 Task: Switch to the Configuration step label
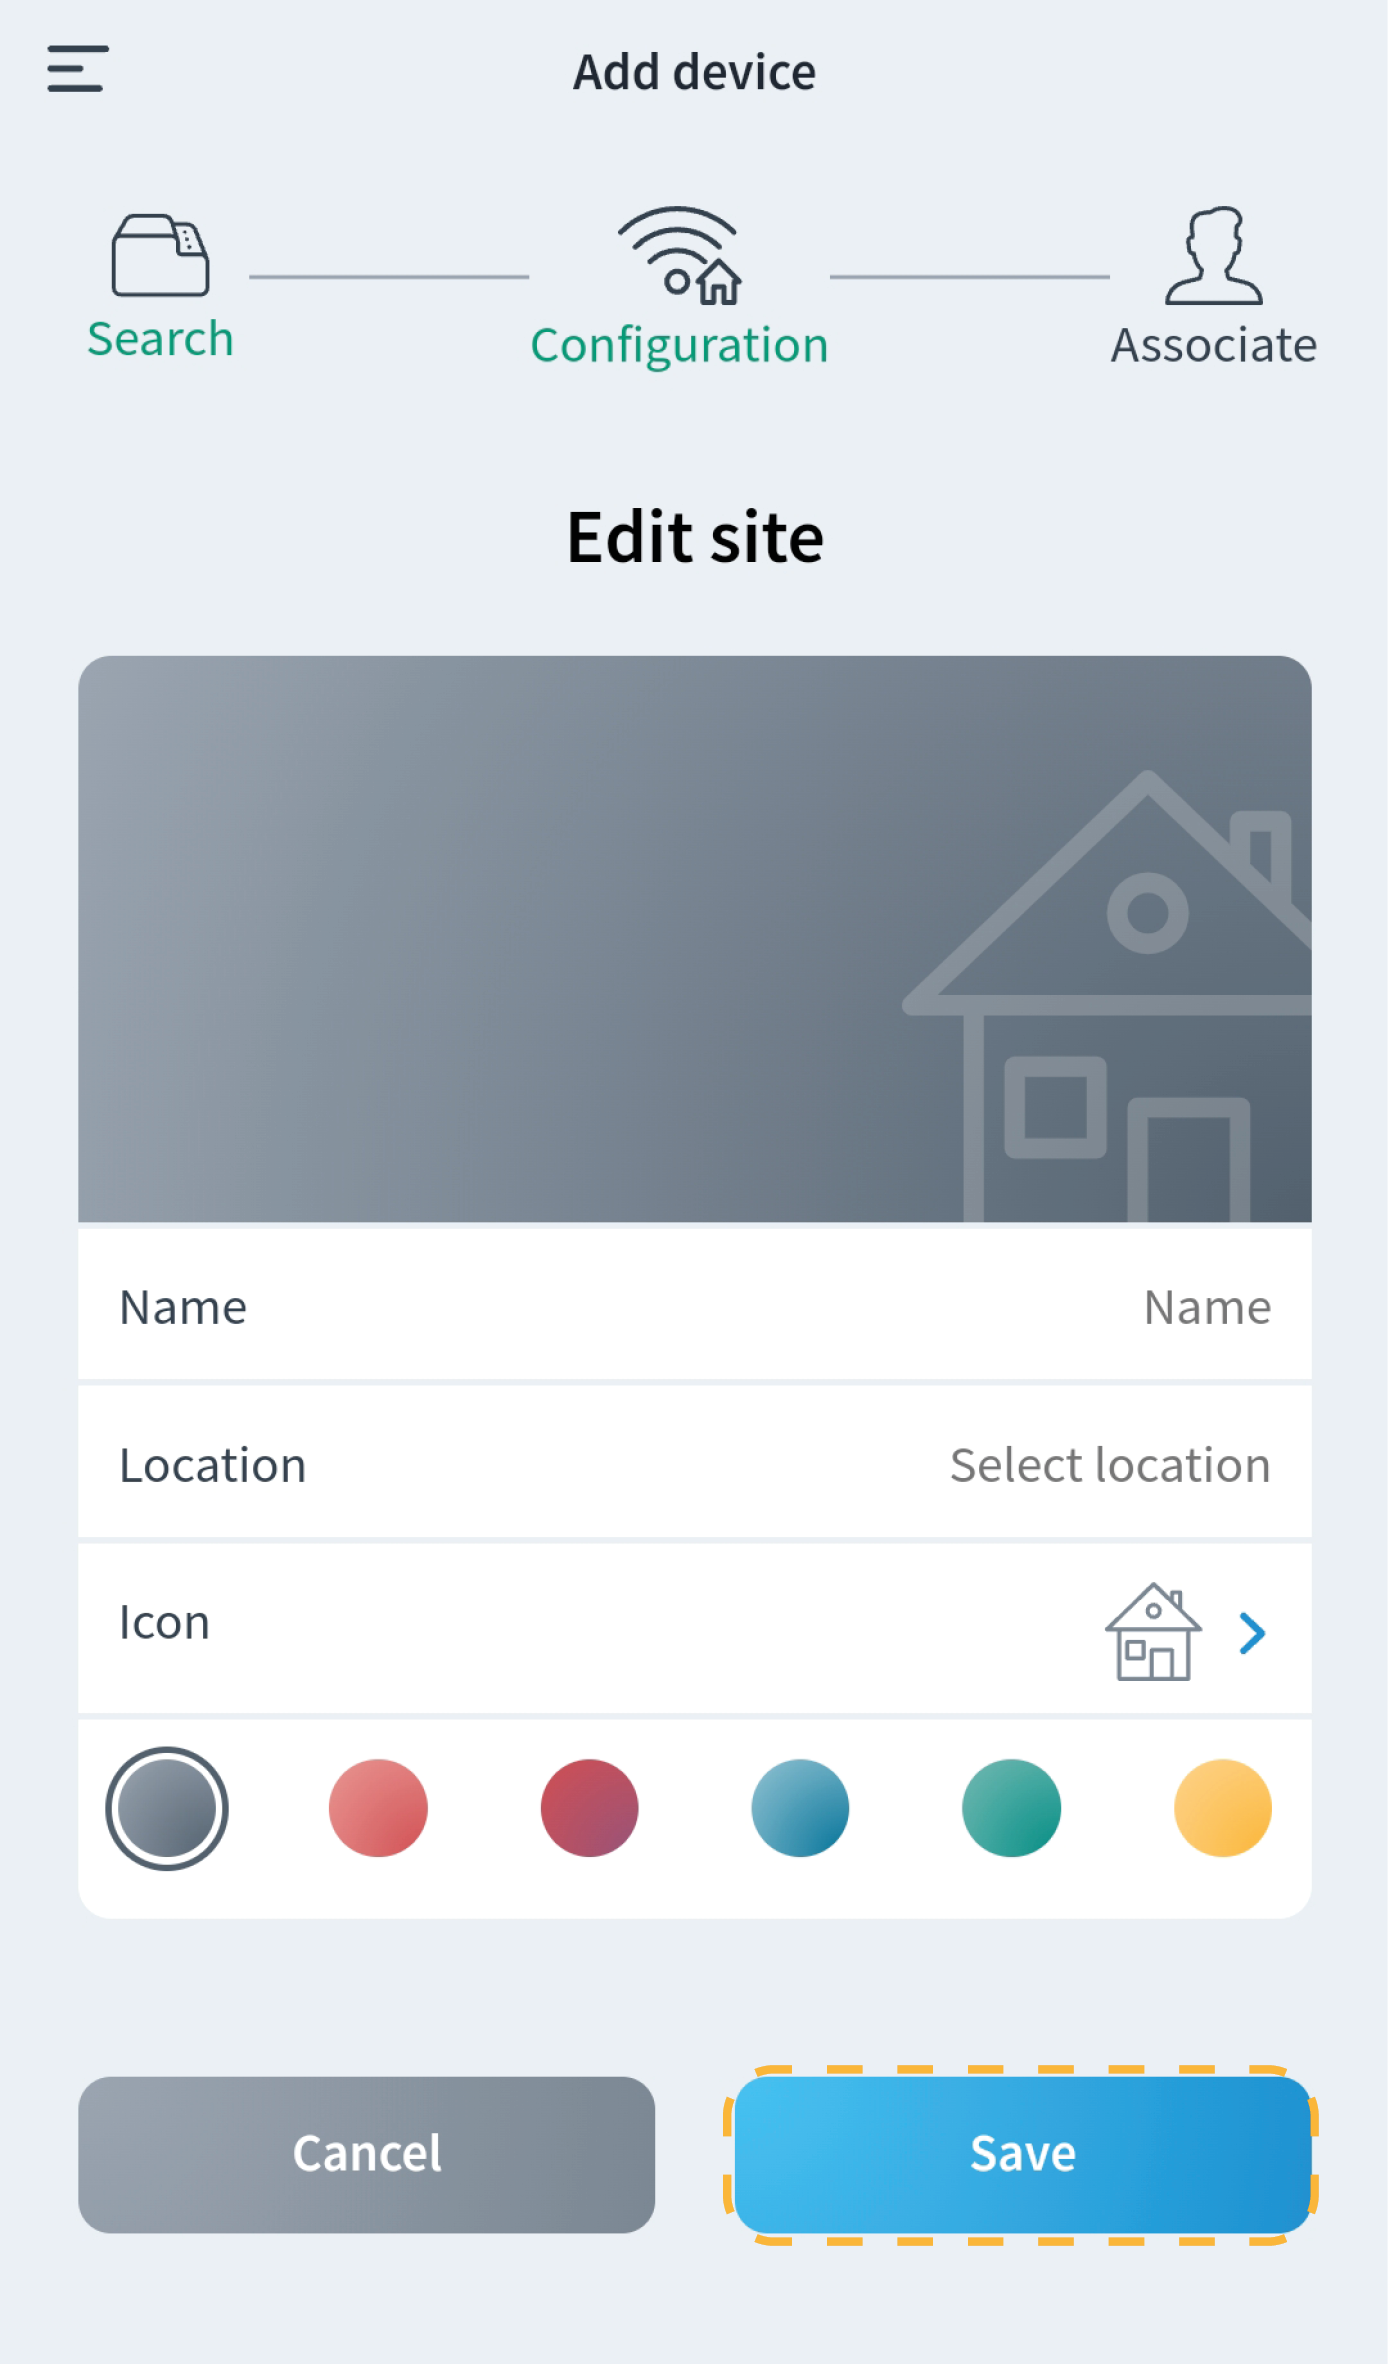tap(679, 346)
